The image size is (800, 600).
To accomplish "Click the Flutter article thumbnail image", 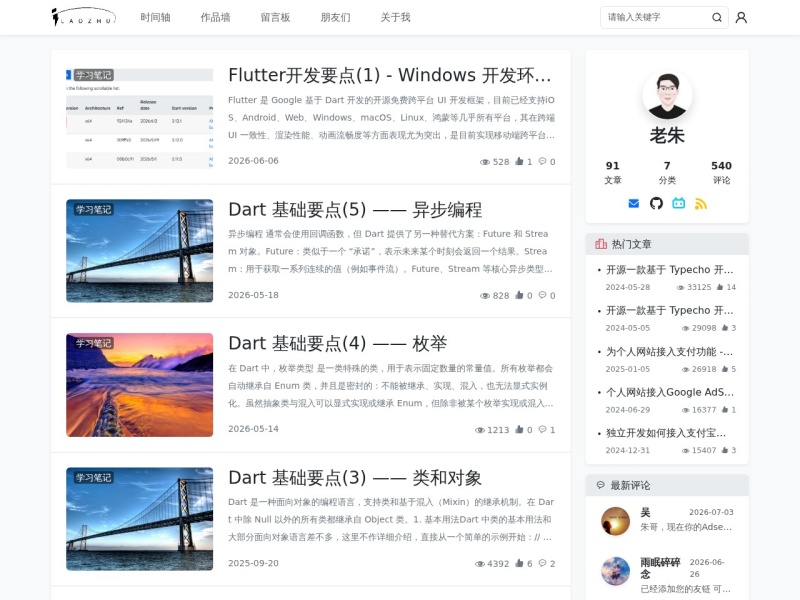I will (x=139, y=117).
